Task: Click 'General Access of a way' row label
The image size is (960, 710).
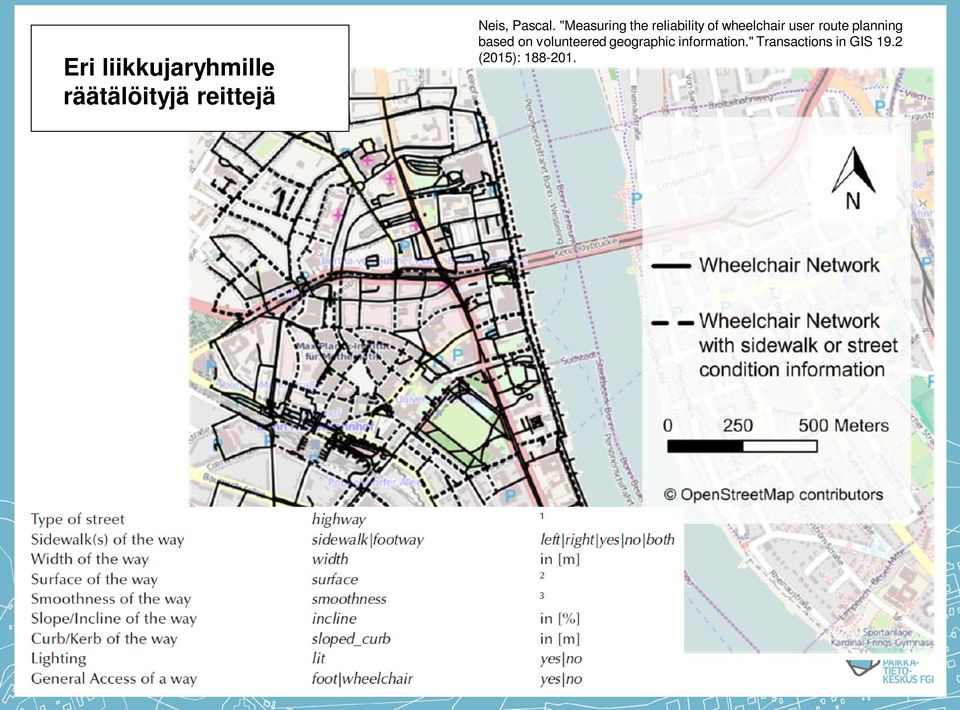Action: coord(114,678)
